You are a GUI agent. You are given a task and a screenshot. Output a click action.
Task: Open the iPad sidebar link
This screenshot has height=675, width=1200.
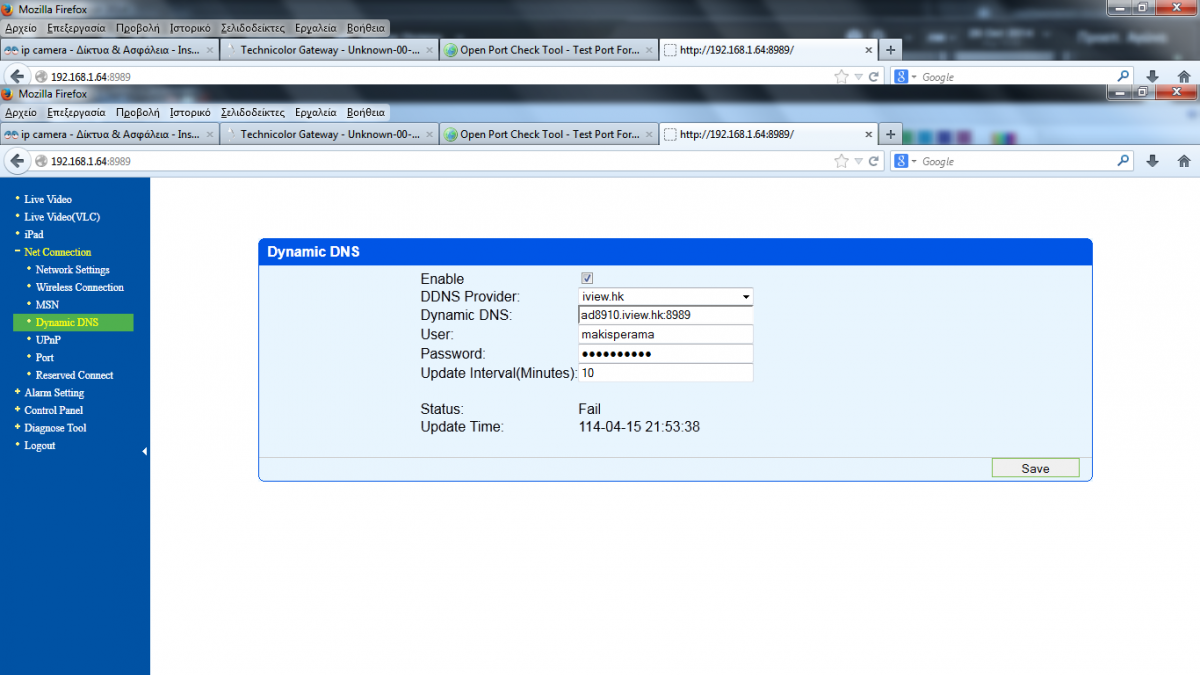(x=34, y=234)
